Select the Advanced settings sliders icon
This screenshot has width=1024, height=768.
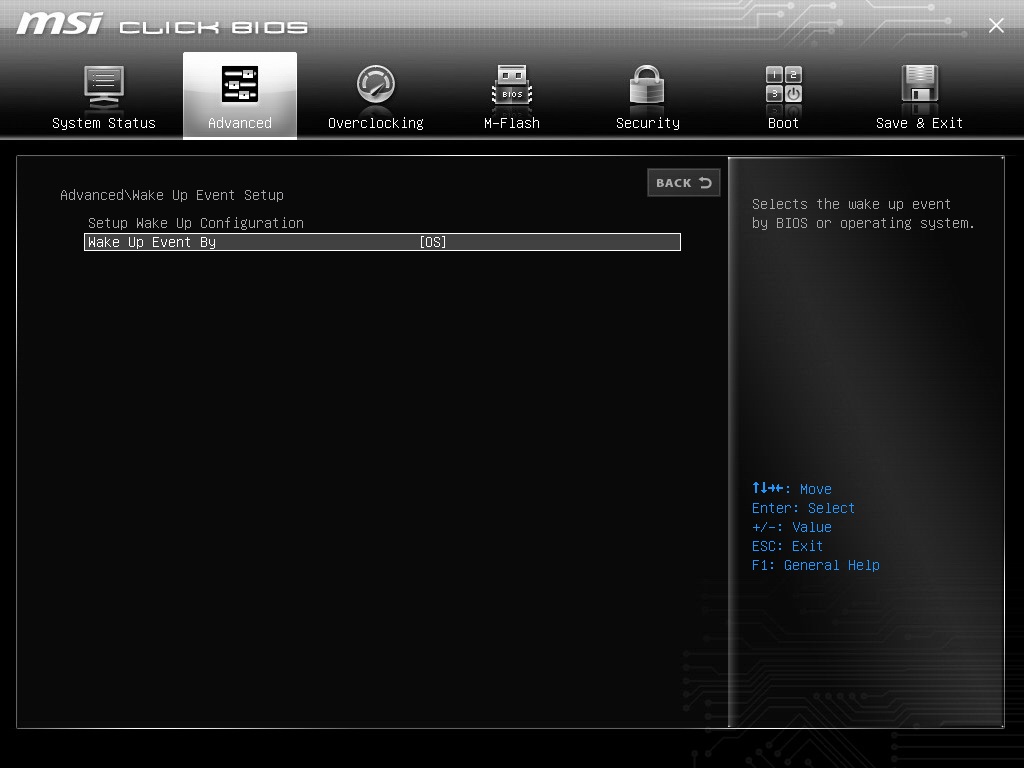[240, 84]
